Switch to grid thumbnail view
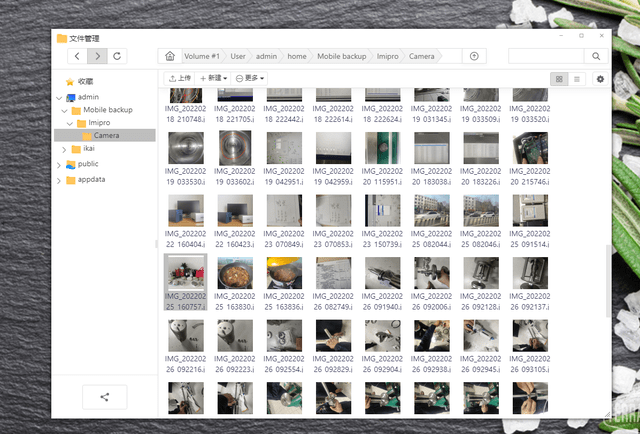 point(560,78)
